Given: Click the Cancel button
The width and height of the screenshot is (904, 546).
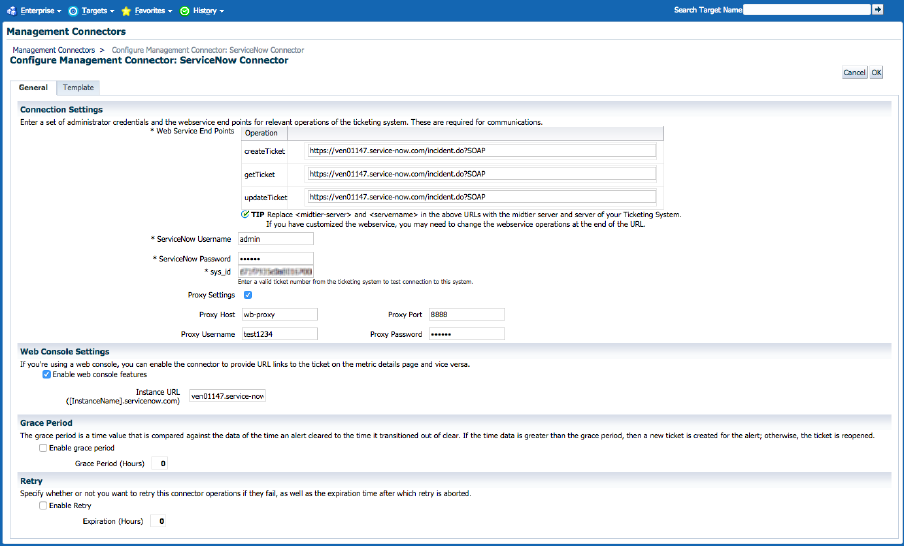Looking at the screenshot, I should [x=854, y=73].
